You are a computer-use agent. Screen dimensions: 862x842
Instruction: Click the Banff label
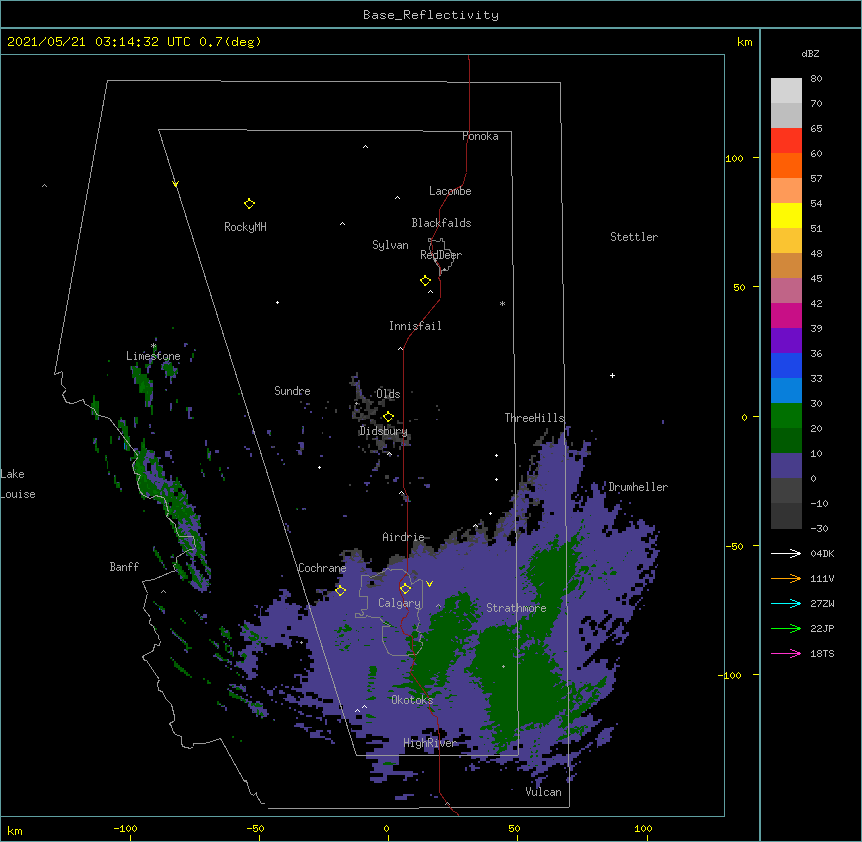coord(124,567)
